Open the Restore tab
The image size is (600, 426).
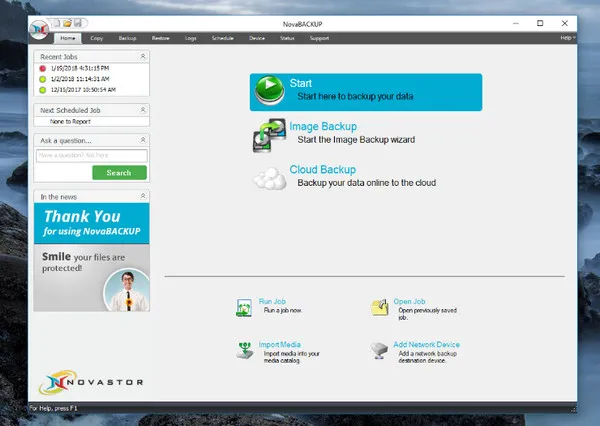click(161, 38)
